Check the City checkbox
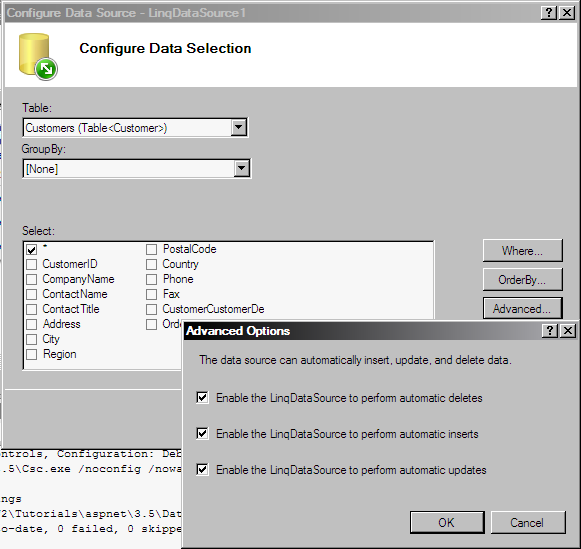The width and height of the screenshot is (581, 549). coord(31,339)
